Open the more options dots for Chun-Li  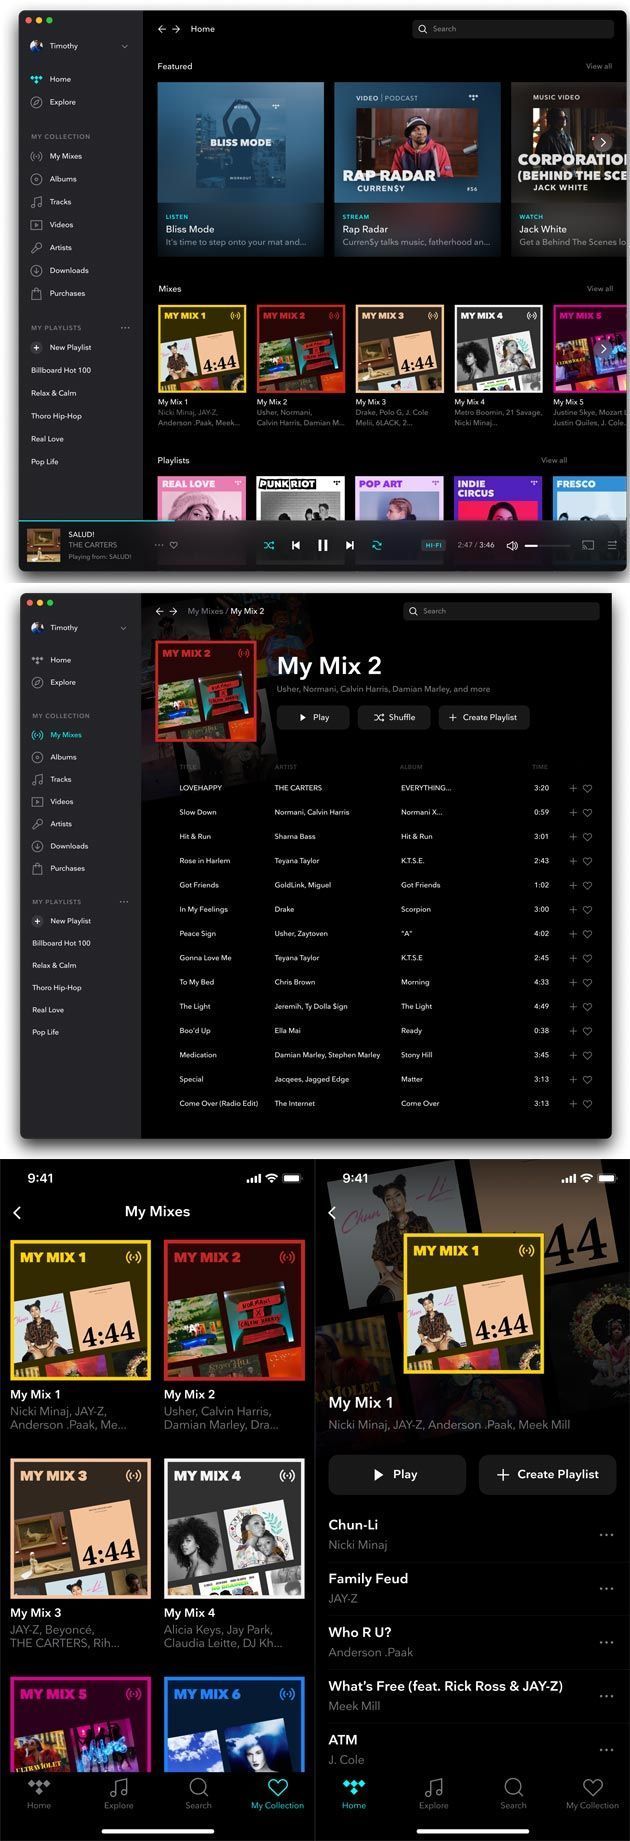[606, 1534]
